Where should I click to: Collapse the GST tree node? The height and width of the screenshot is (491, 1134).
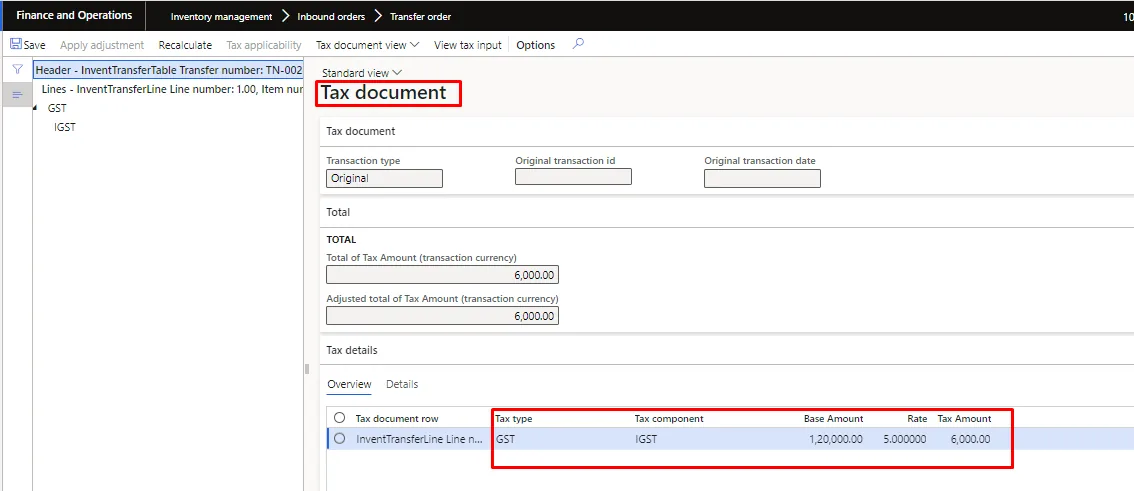(x=35, y=108)
